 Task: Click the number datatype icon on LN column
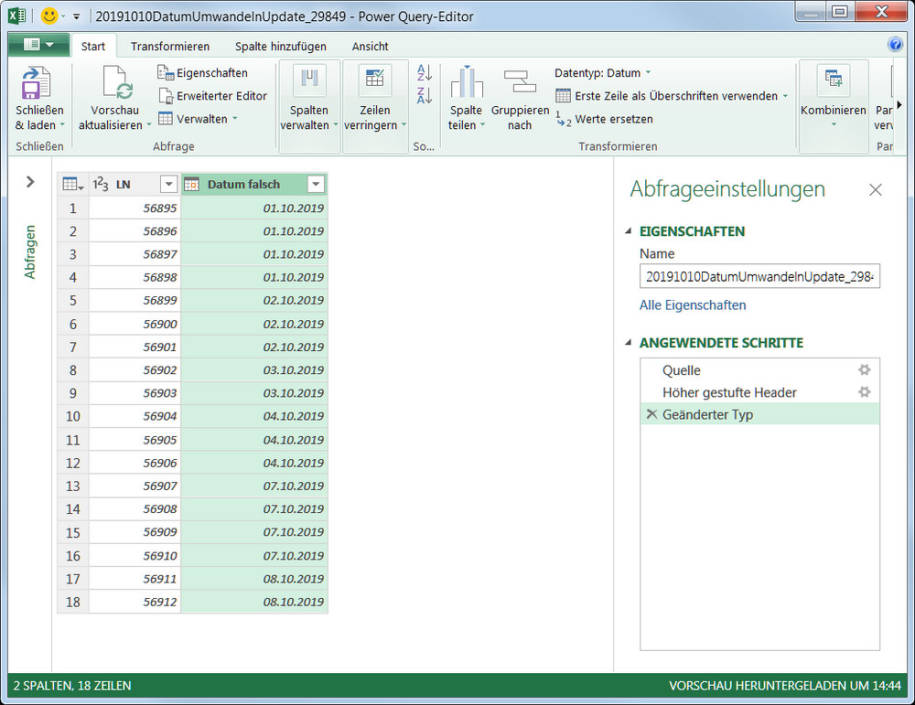point(100,184)
